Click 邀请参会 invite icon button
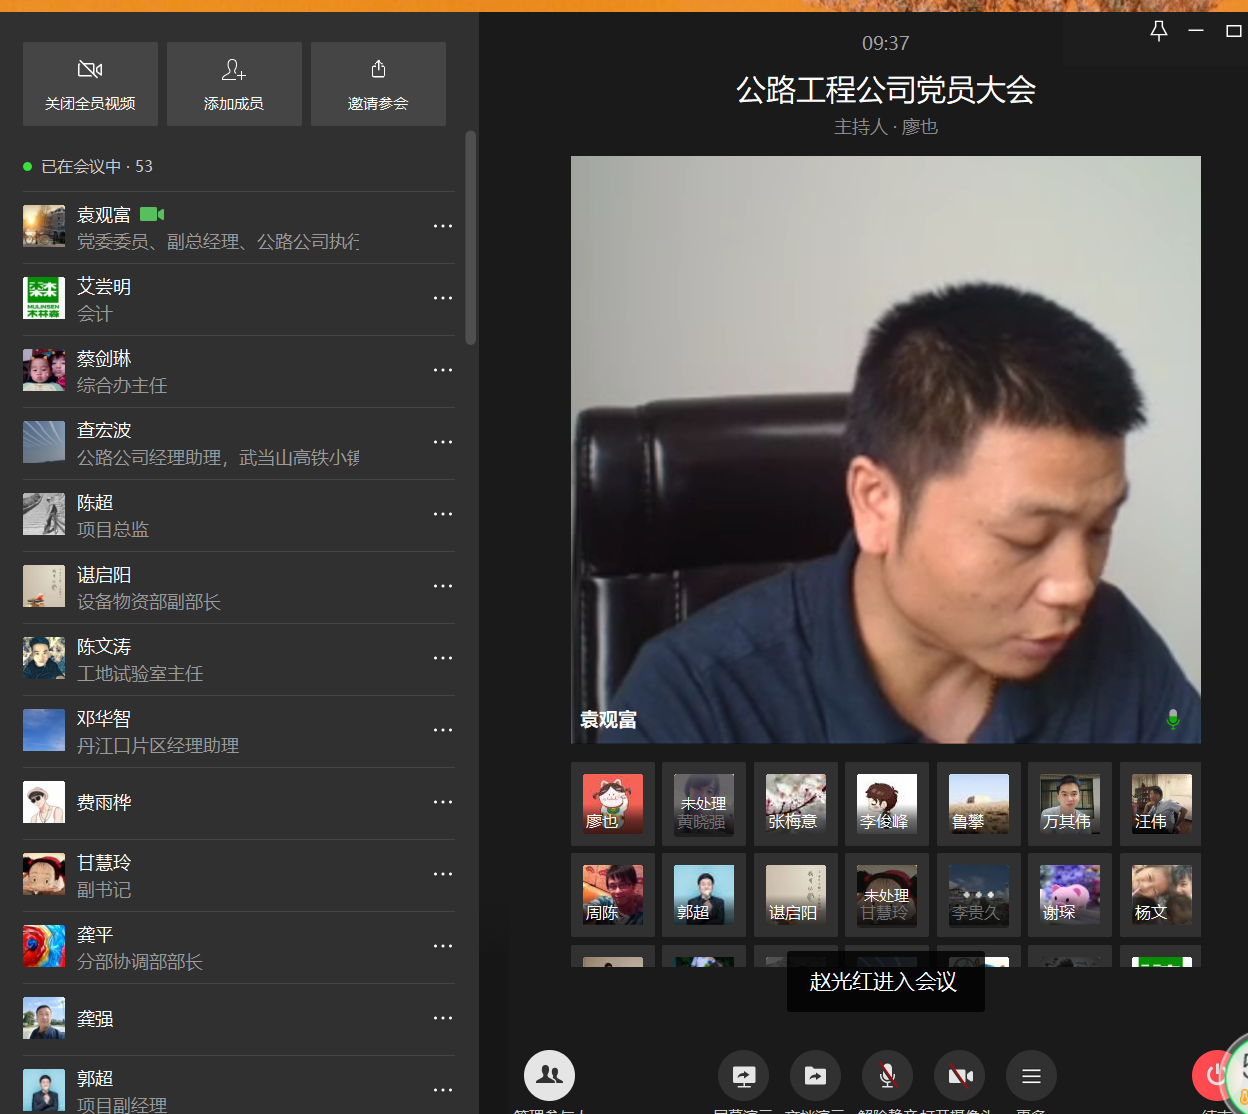The width and height of the screenshot is (1248, 1114). [378, 84]
